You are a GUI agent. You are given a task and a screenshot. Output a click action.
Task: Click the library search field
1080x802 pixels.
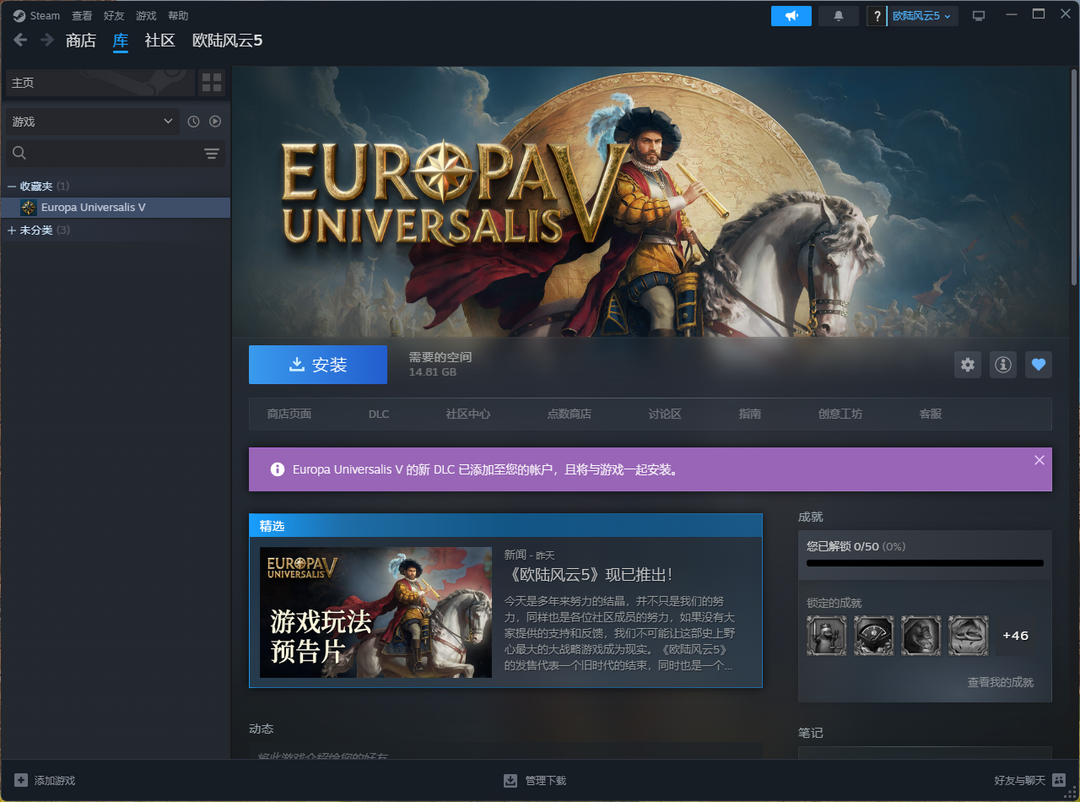point(100,153)
